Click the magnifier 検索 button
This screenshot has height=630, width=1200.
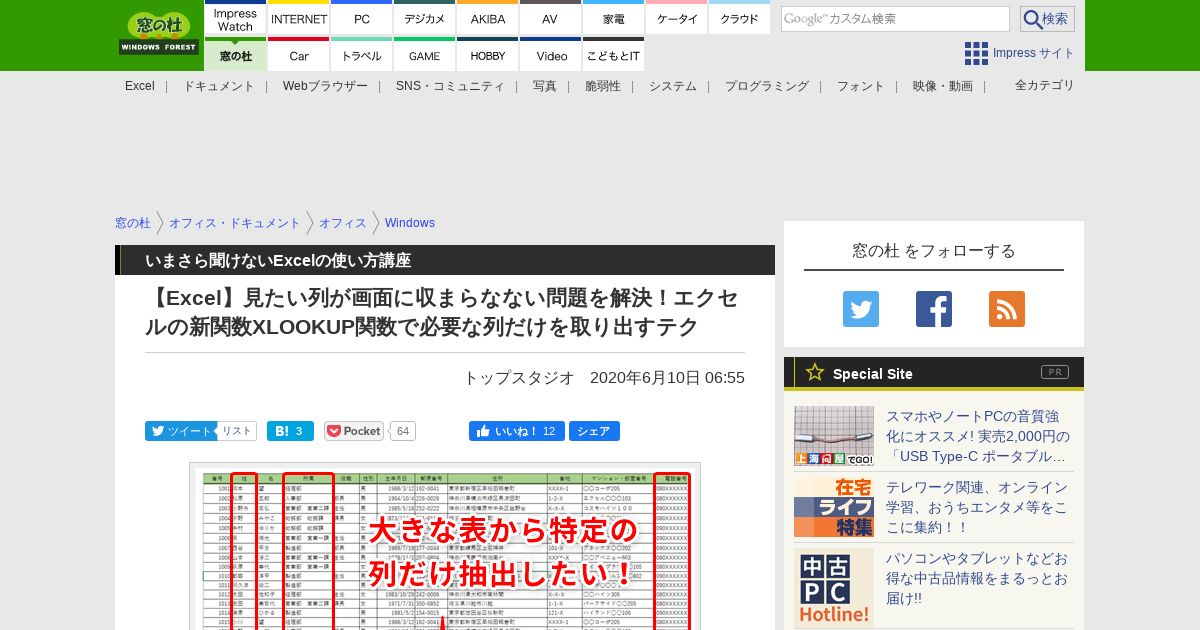(1047, 19)
